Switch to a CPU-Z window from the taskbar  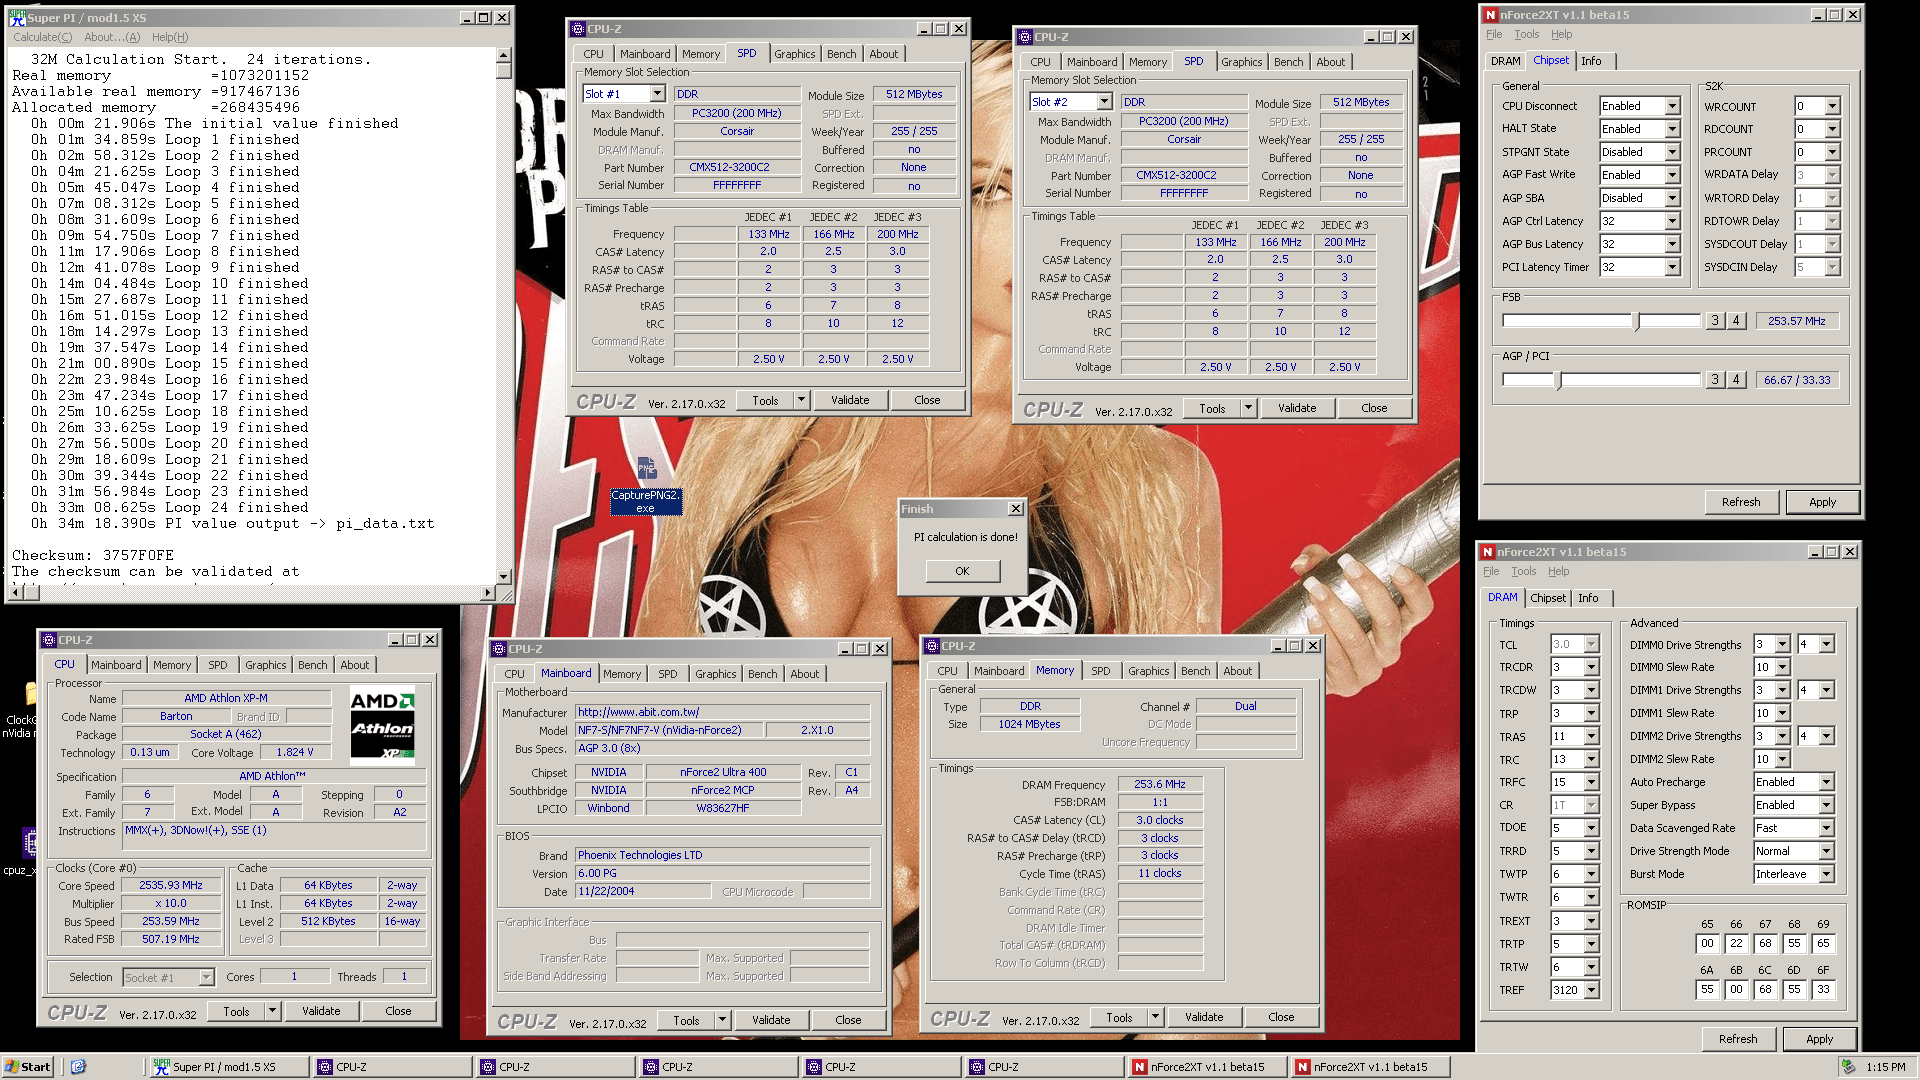coord(390,1066)
